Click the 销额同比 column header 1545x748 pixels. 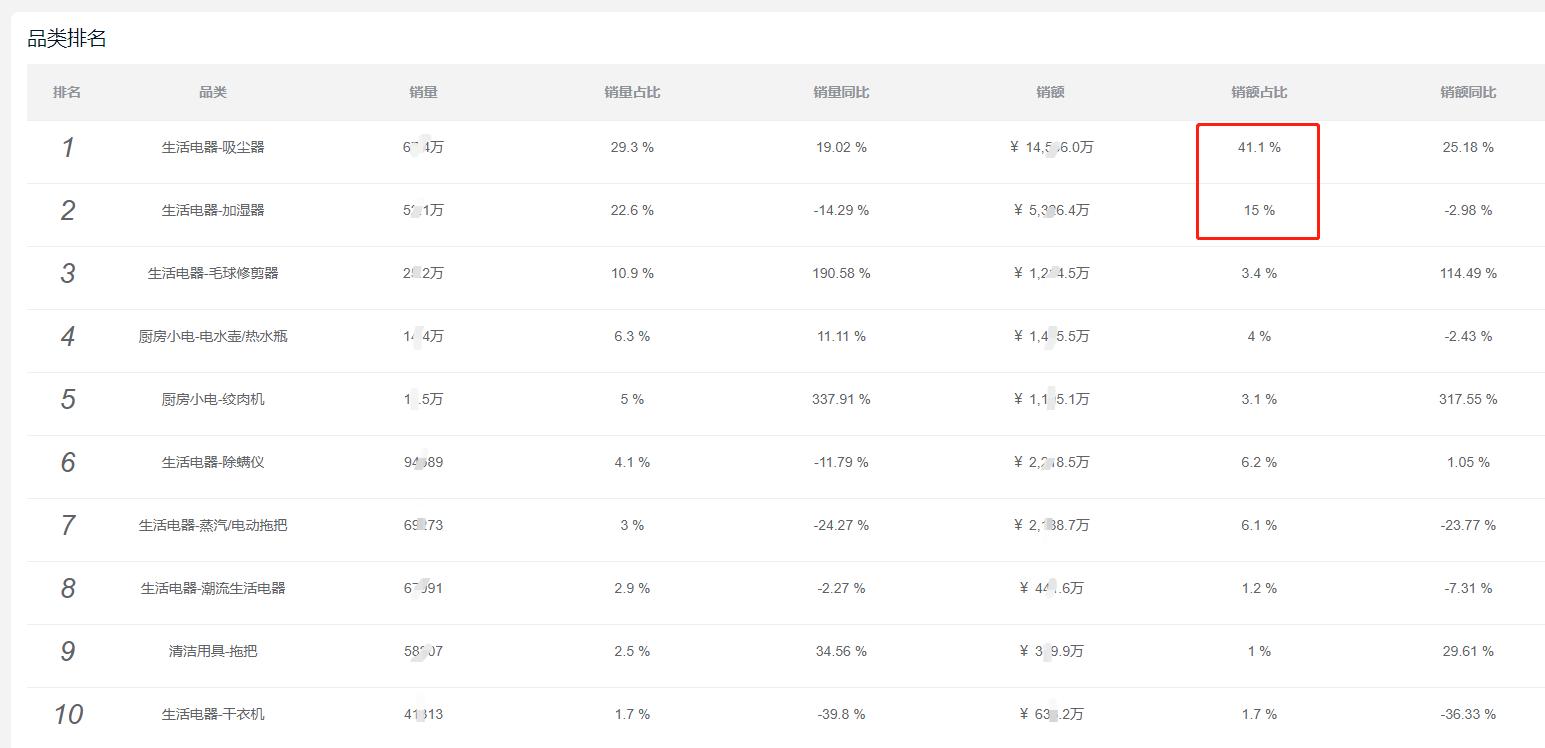(x=1468, y=92)
